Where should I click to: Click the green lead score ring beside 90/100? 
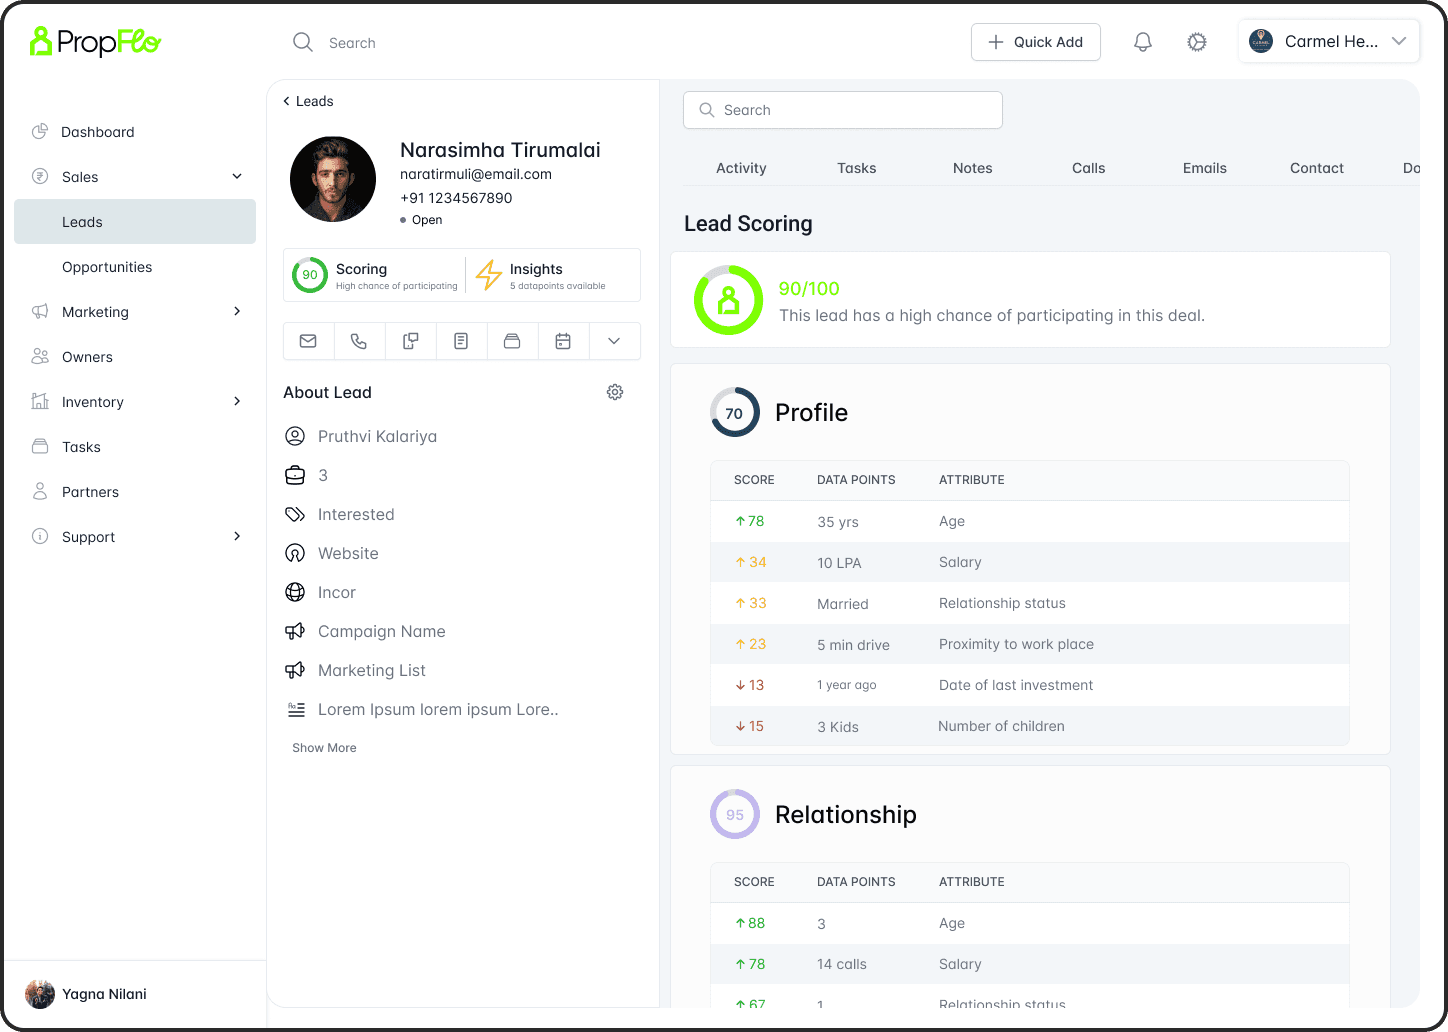click(728, 300)
